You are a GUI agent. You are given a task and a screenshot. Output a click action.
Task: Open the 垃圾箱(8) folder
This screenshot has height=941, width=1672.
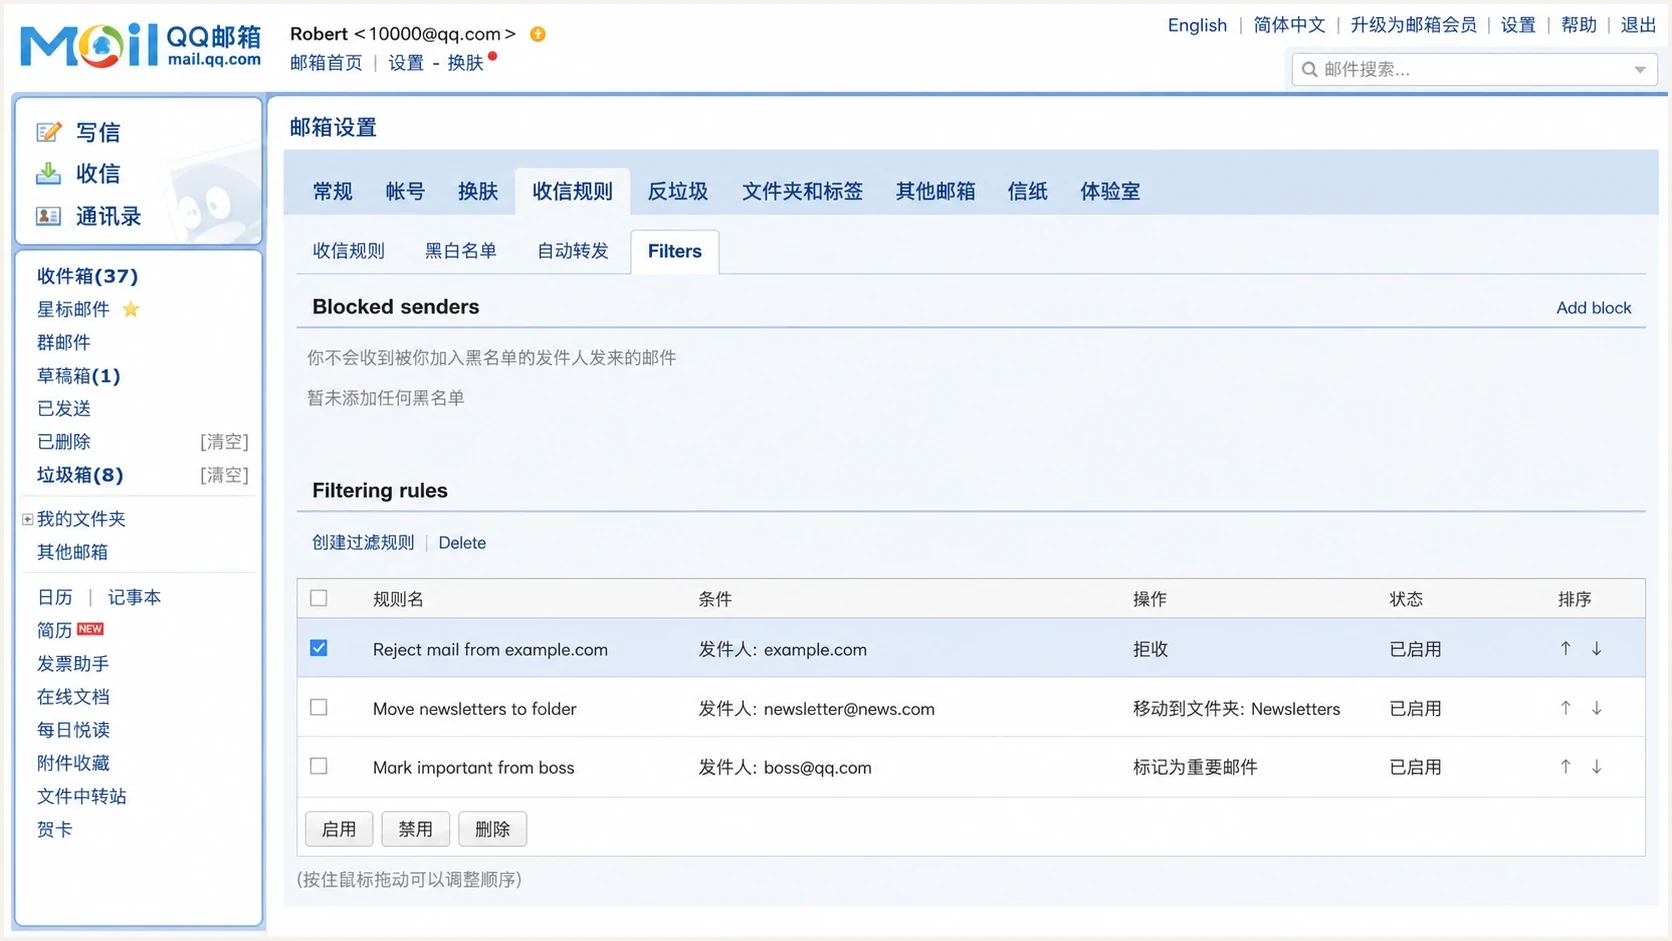80,475
